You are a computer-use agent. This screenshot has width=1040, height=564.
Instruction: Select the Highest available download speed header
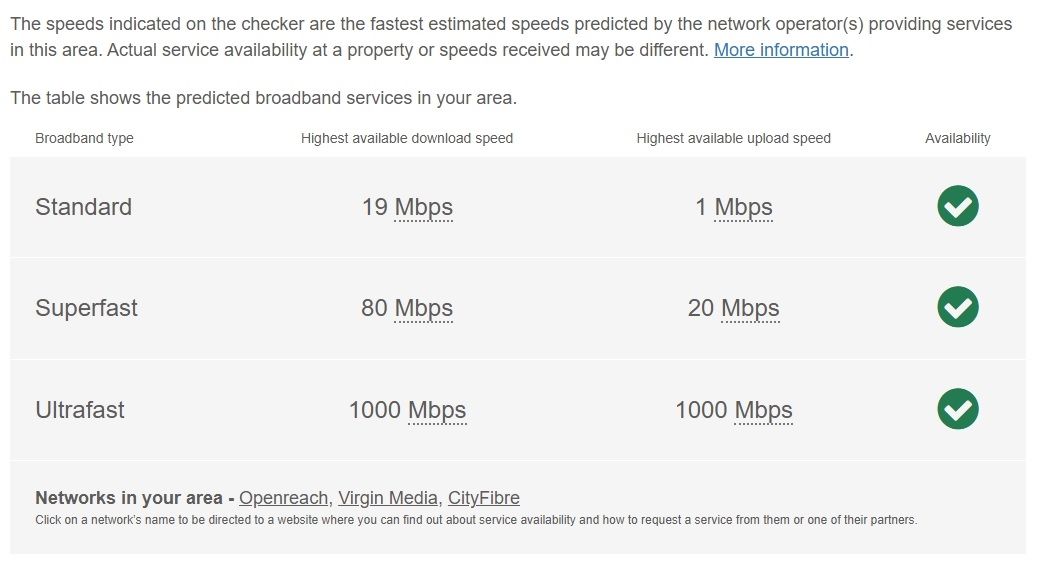407,138
